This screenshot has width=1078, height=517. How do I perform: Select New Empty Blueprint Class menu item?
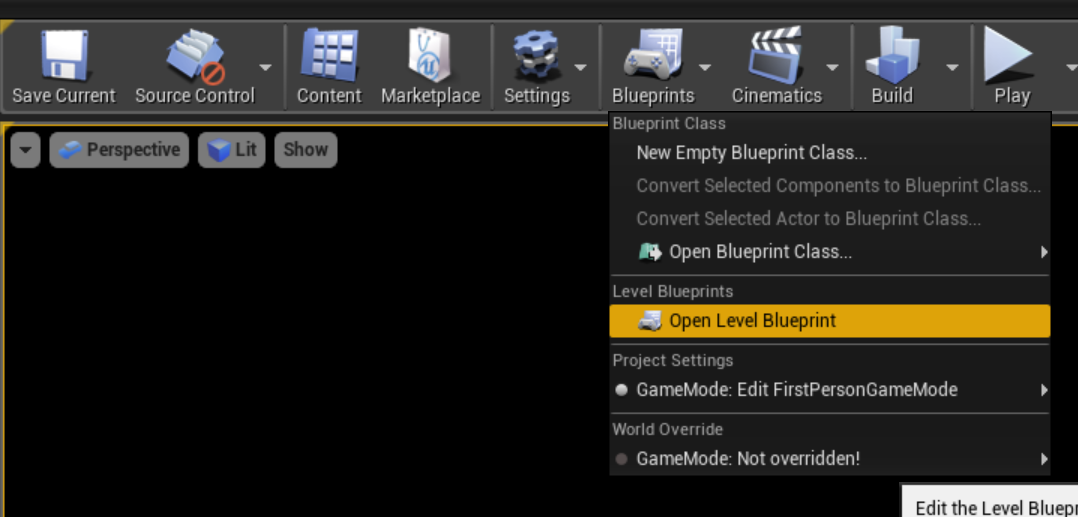coord(751,153)
